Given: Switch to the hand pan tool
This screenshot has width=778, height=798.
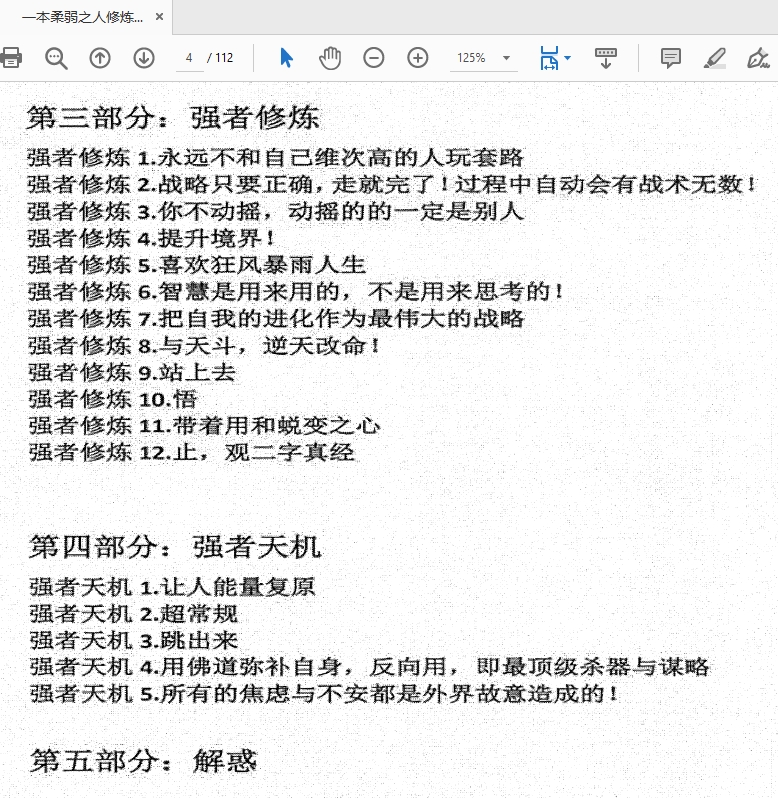Looking at the screenshot, I should click(x=330, y=58).
